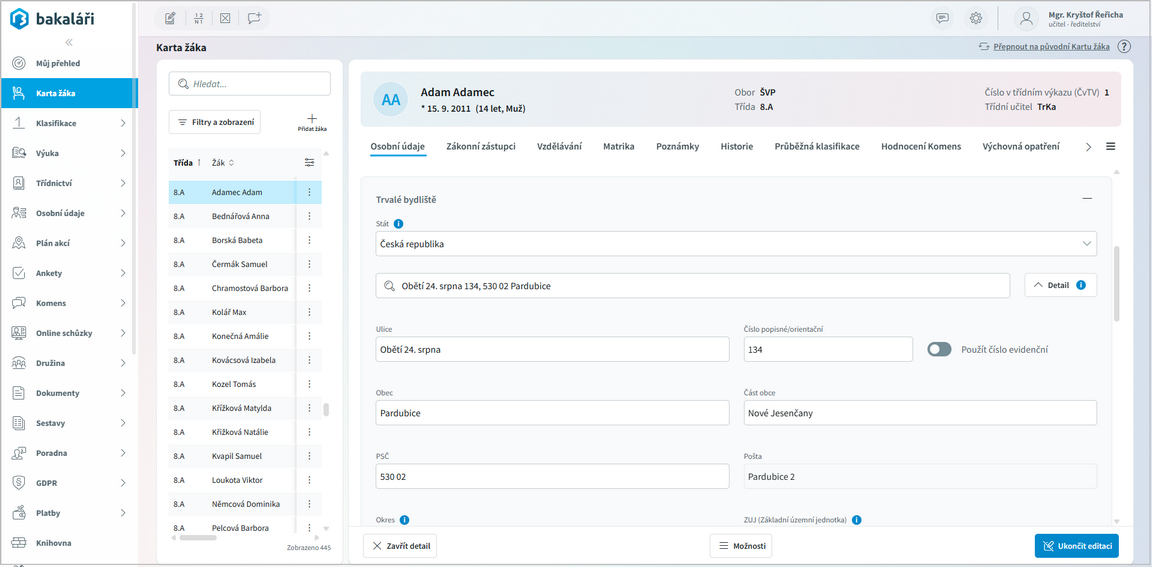Open the Matrika tab
Viewport: 1152px width, 567px height.
[618, 147]
